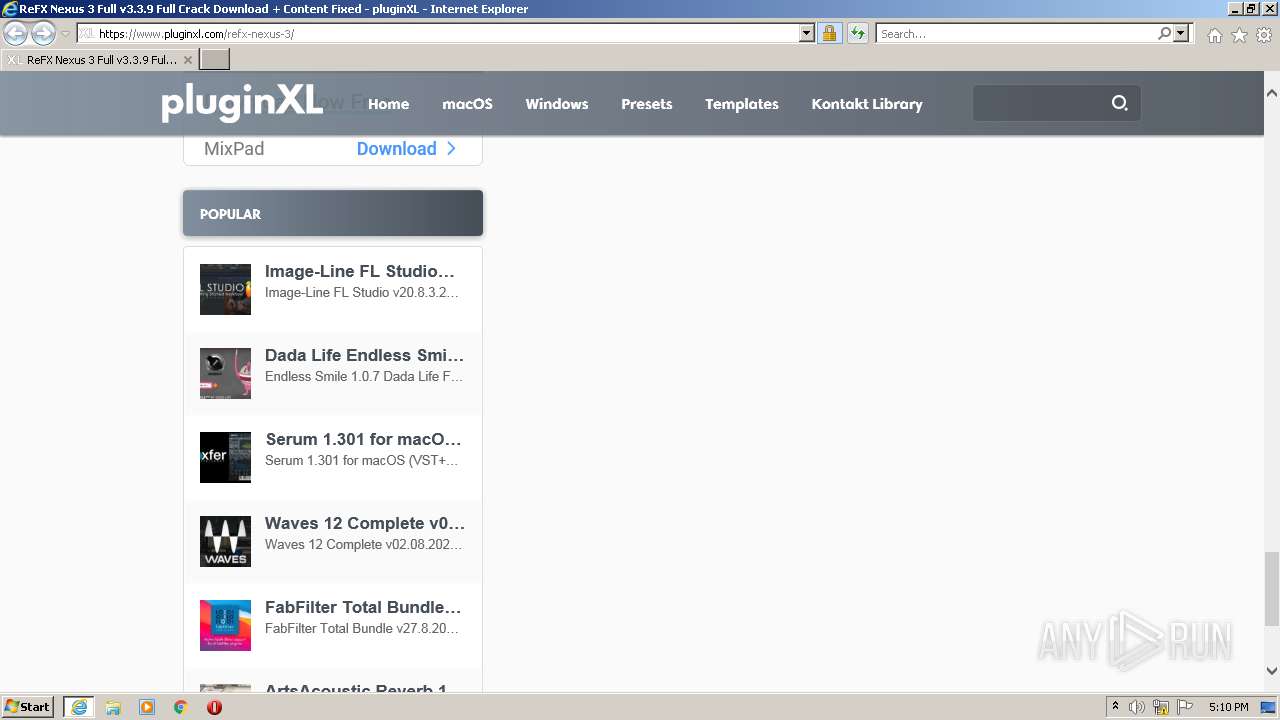Click the recent pages dropdown arrow
The height and width of the screenshot is (720, 1280).
[65, 34]
